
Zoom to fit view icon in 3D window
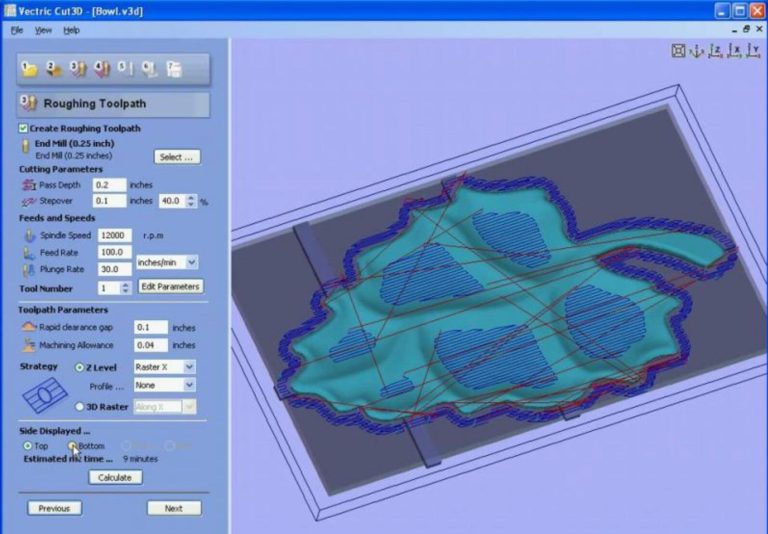[x=678, y=50]
